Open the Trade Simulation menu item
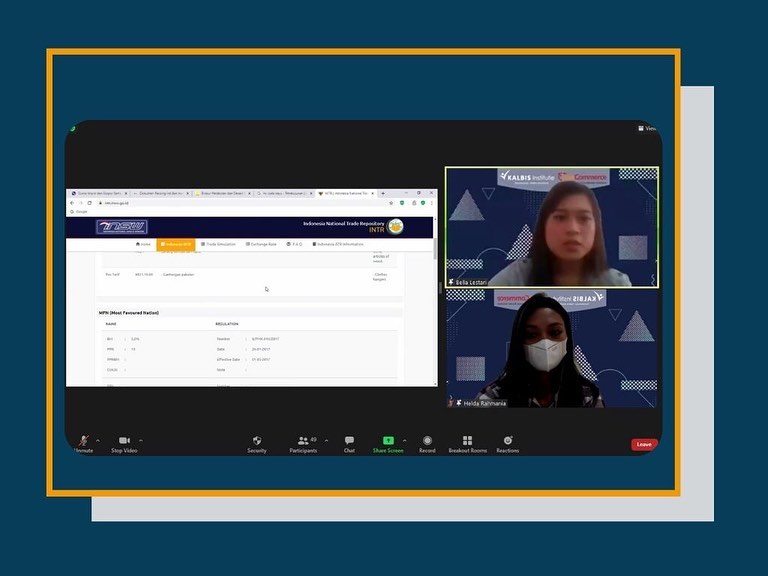 click(219, 244)
